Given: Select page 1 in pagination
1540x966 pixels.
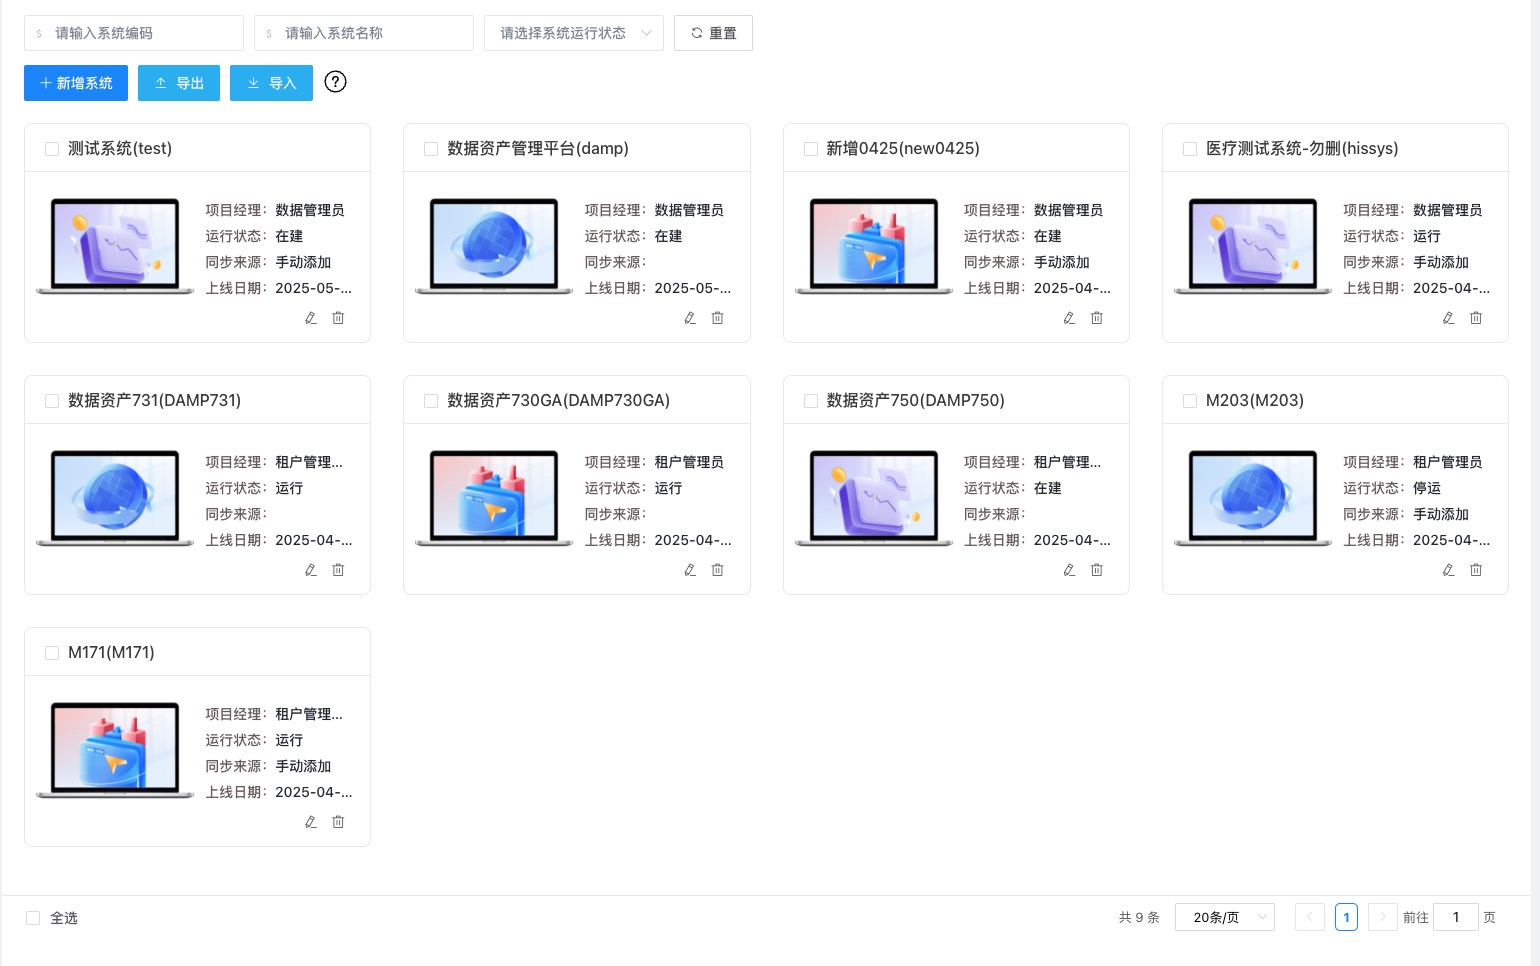Looking at the screenshot, I should click(x=1346, y=917).
